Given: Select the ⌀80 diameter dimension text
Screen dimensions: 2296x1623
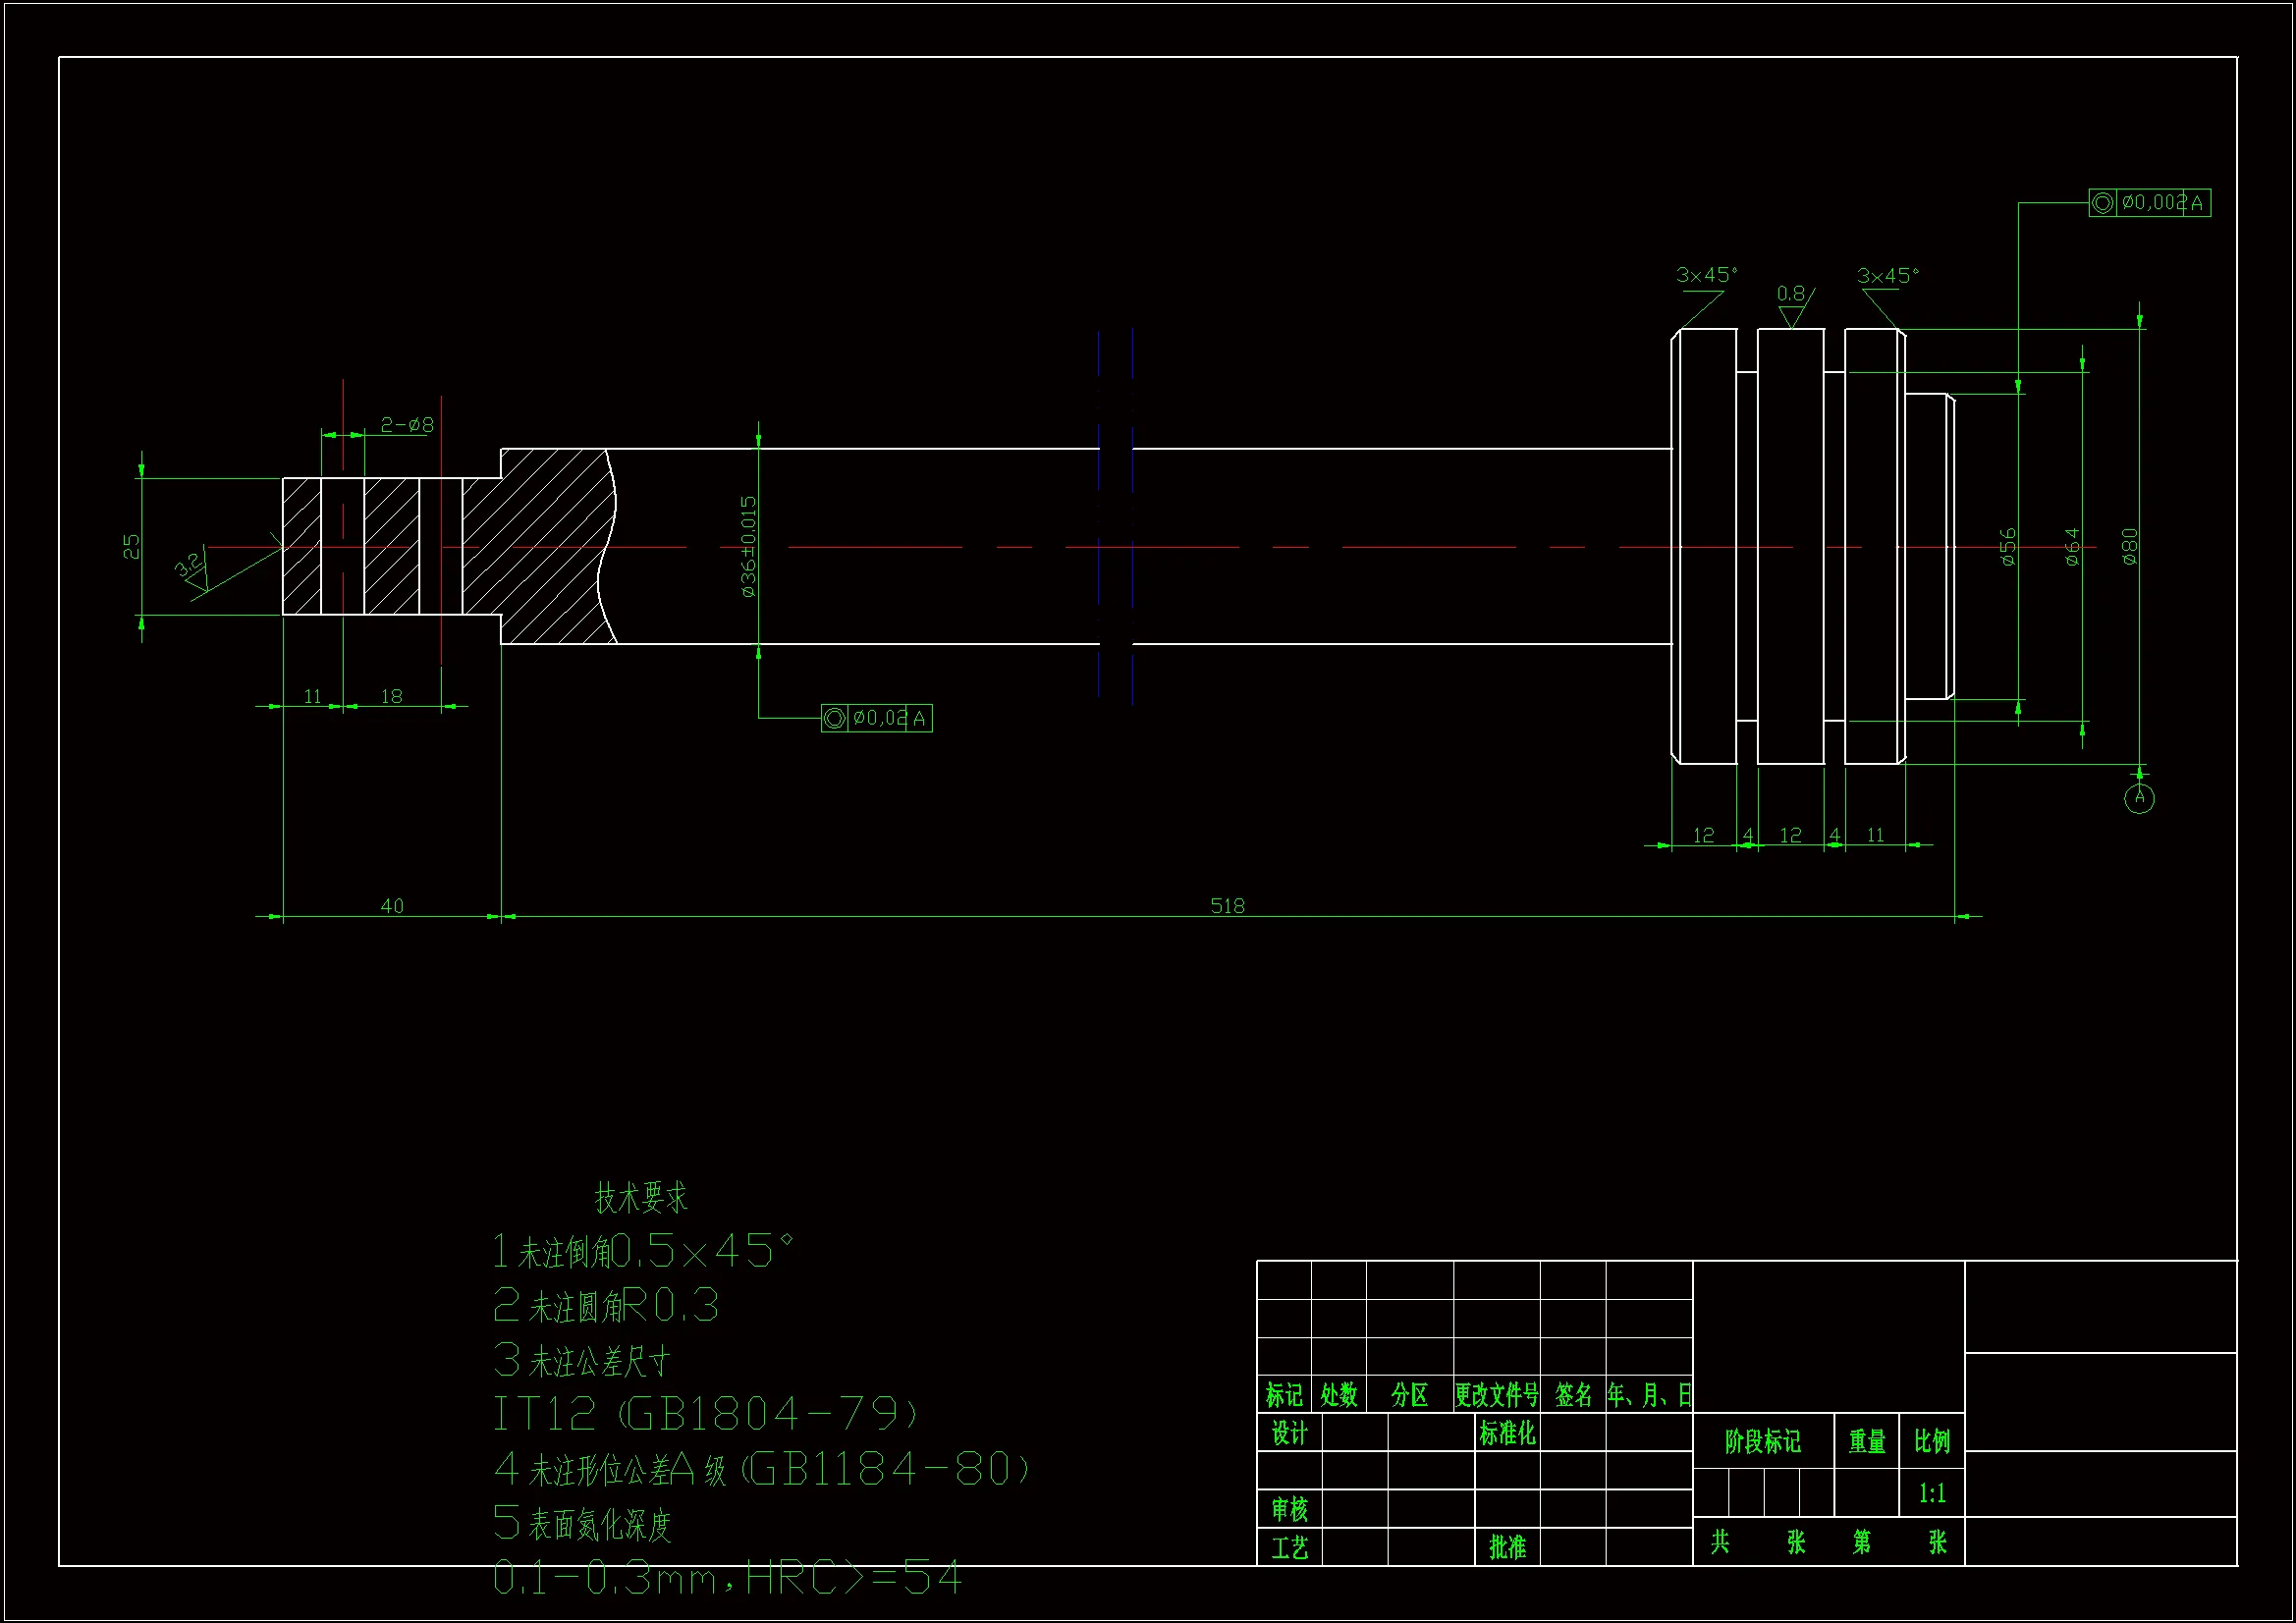Looking at the screenshot, I should tap(2130, 547).
